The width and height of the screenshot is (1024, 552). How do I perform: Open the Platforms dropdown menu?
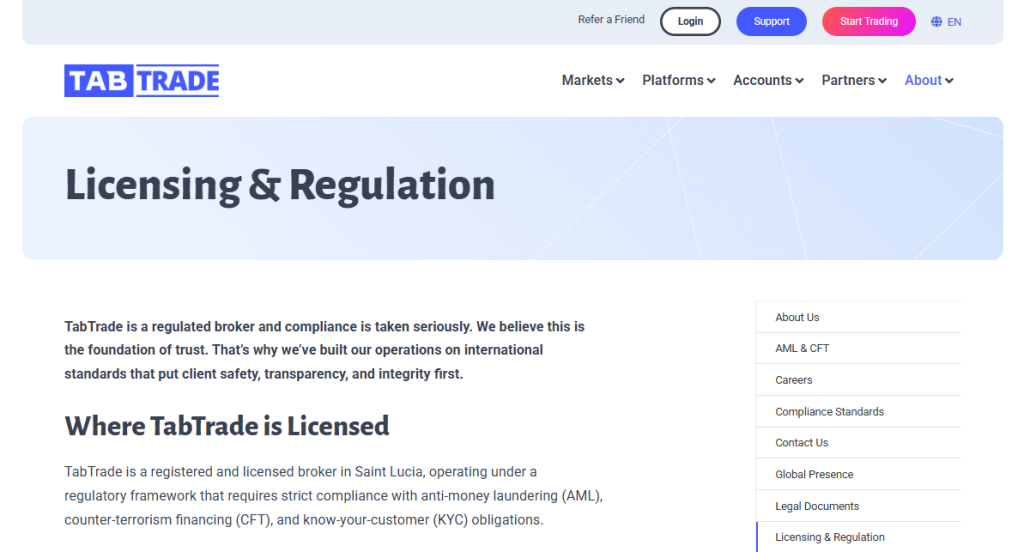click(x=678, y=81)
